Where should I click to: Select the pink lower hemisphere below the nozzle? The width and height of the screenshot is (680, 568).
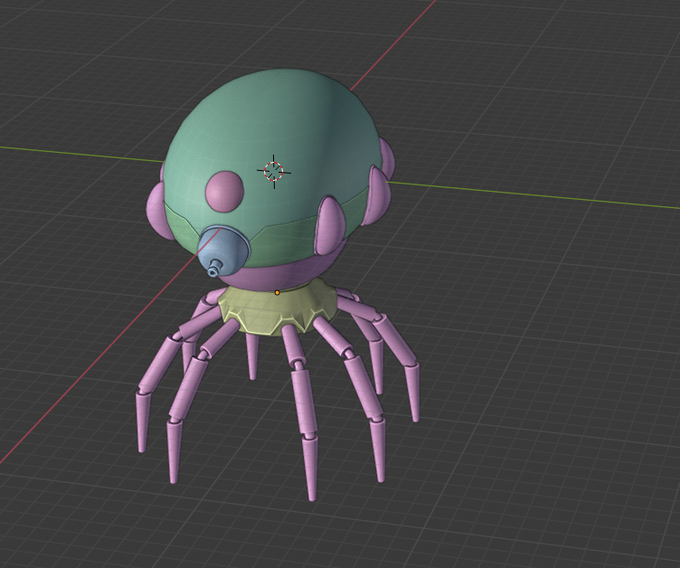(282, 274)
